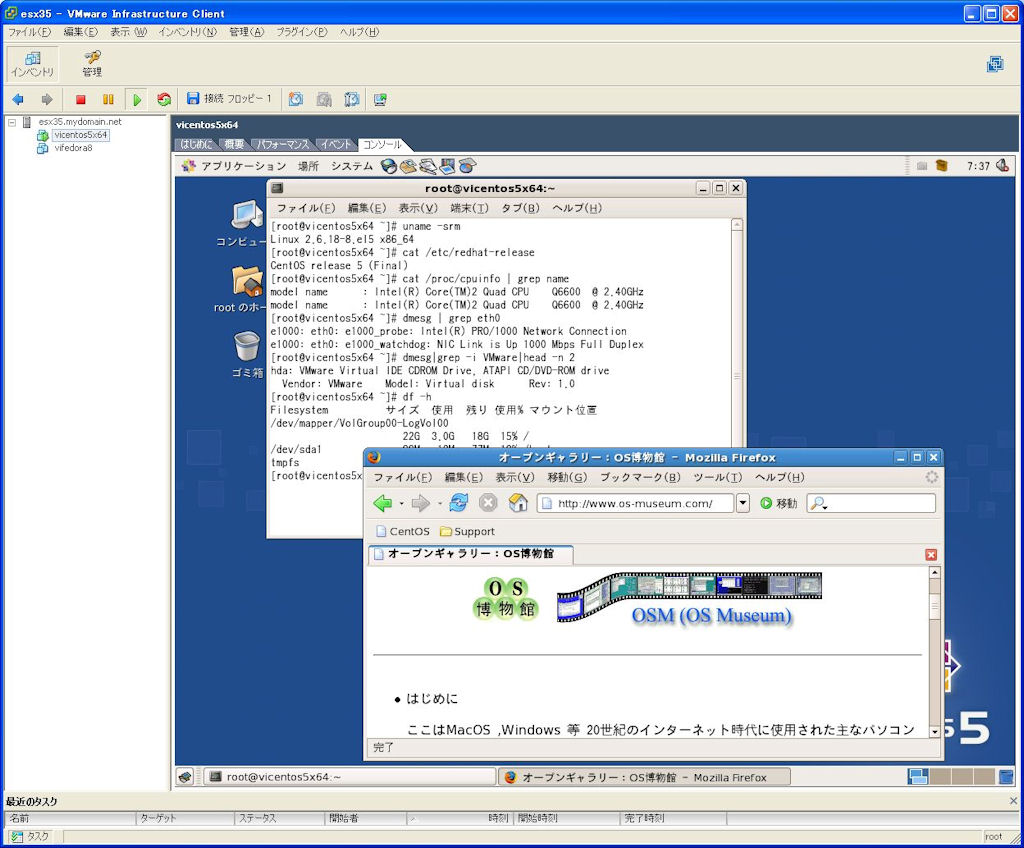Image resolution: width=1024 pixels, height=848 pixels.
Task: Open the インベントリ(N) menu
Action: [187, 32]
